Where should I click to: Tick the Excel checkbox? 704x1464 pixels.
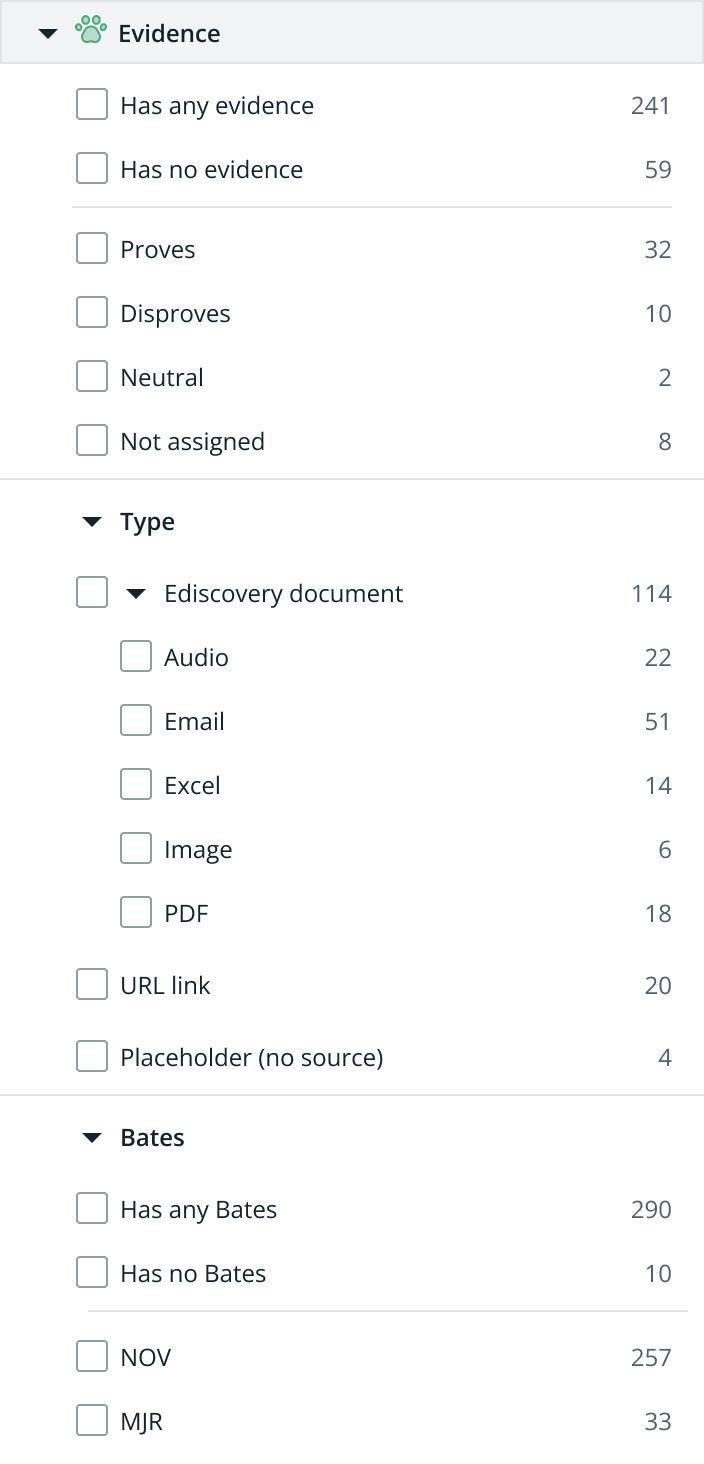pos(136,785)
